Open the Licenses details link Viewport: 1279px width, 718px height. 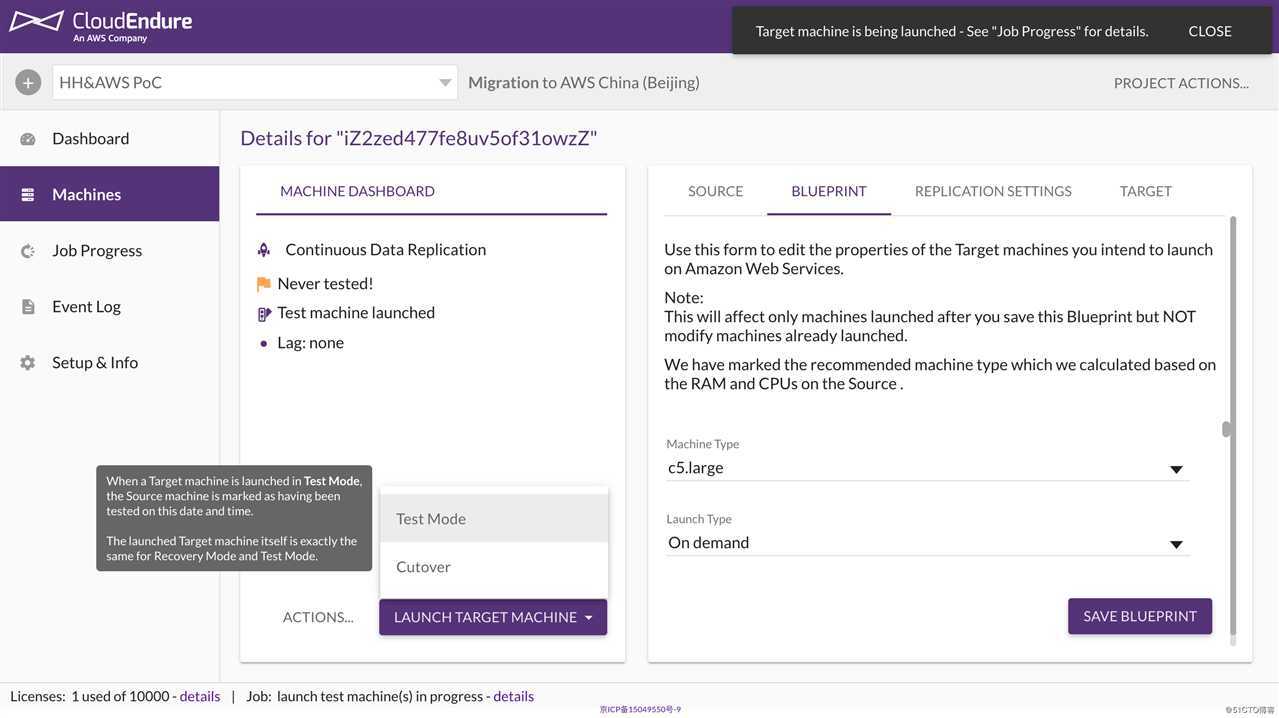pos(200,696)
